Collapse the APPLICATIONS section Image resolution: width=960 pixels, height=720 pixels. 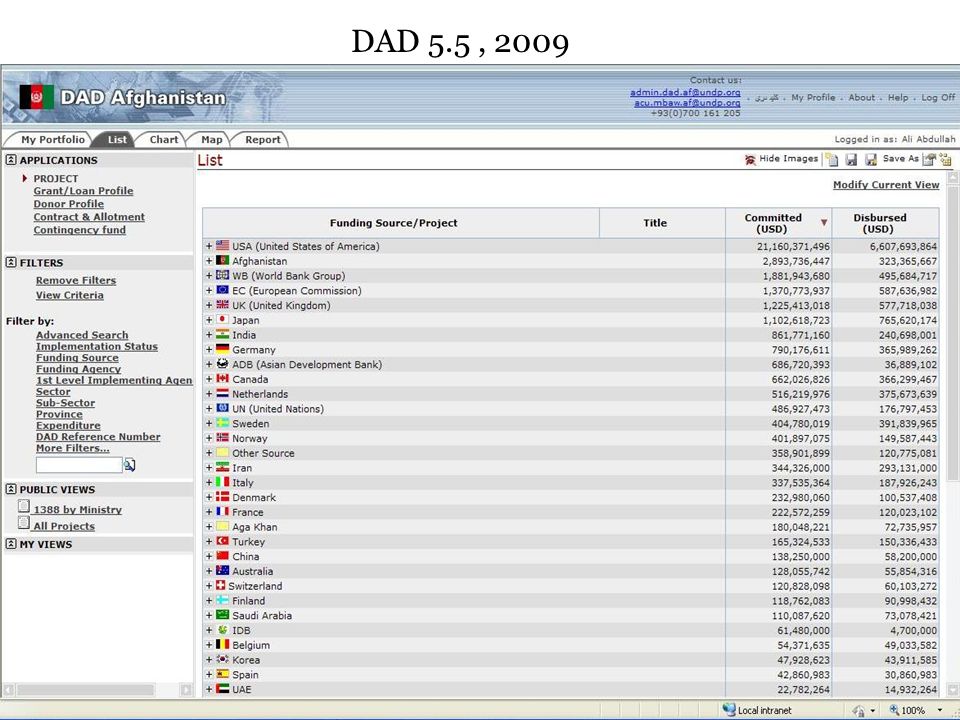point(11,160)
